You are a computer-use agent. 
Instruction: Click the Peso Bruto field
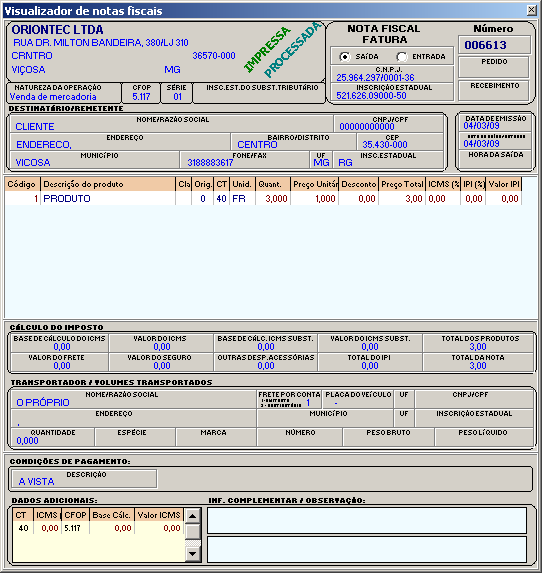[388, 437]
